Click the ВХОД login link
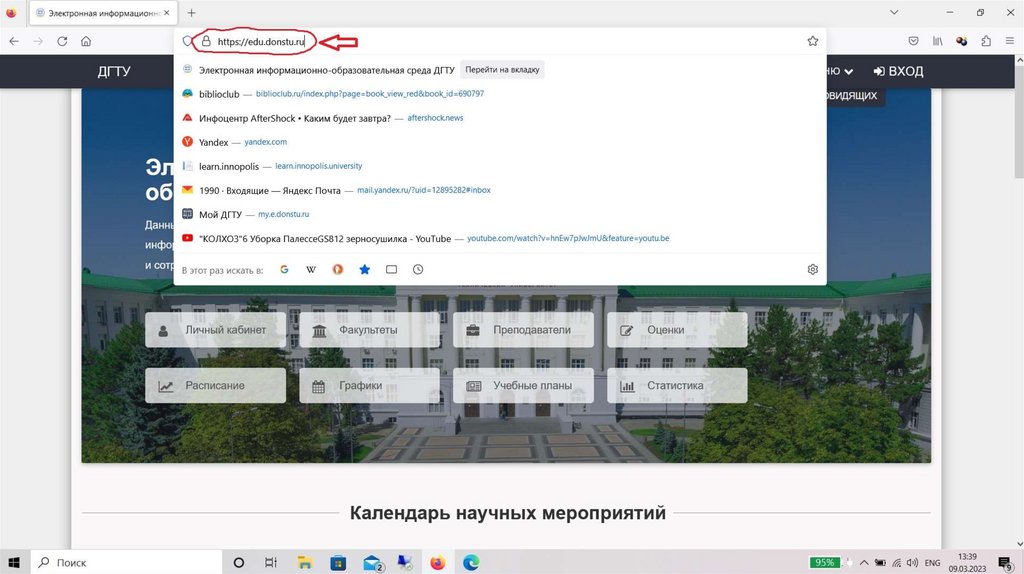1024x574 pixels. 897,71
